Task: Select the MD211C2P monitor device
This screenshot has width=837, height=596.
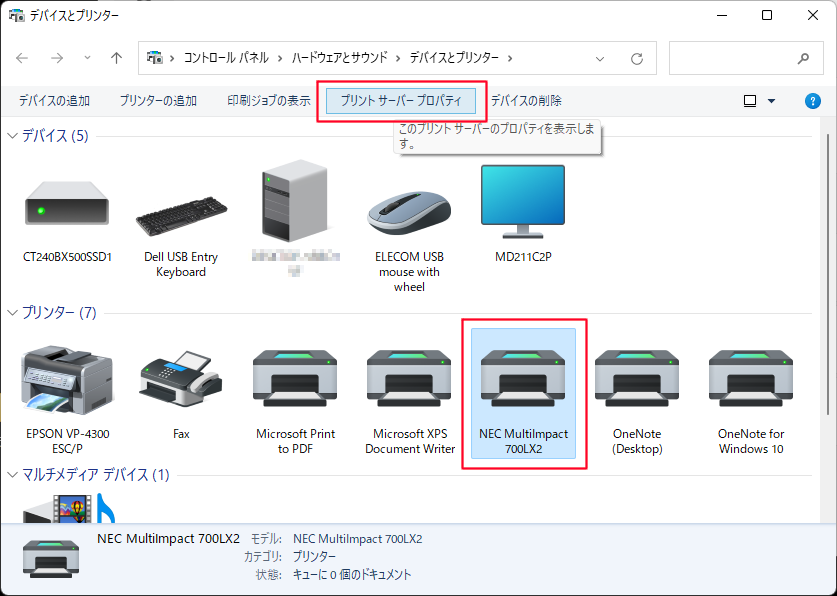Action: click(523, 202)
